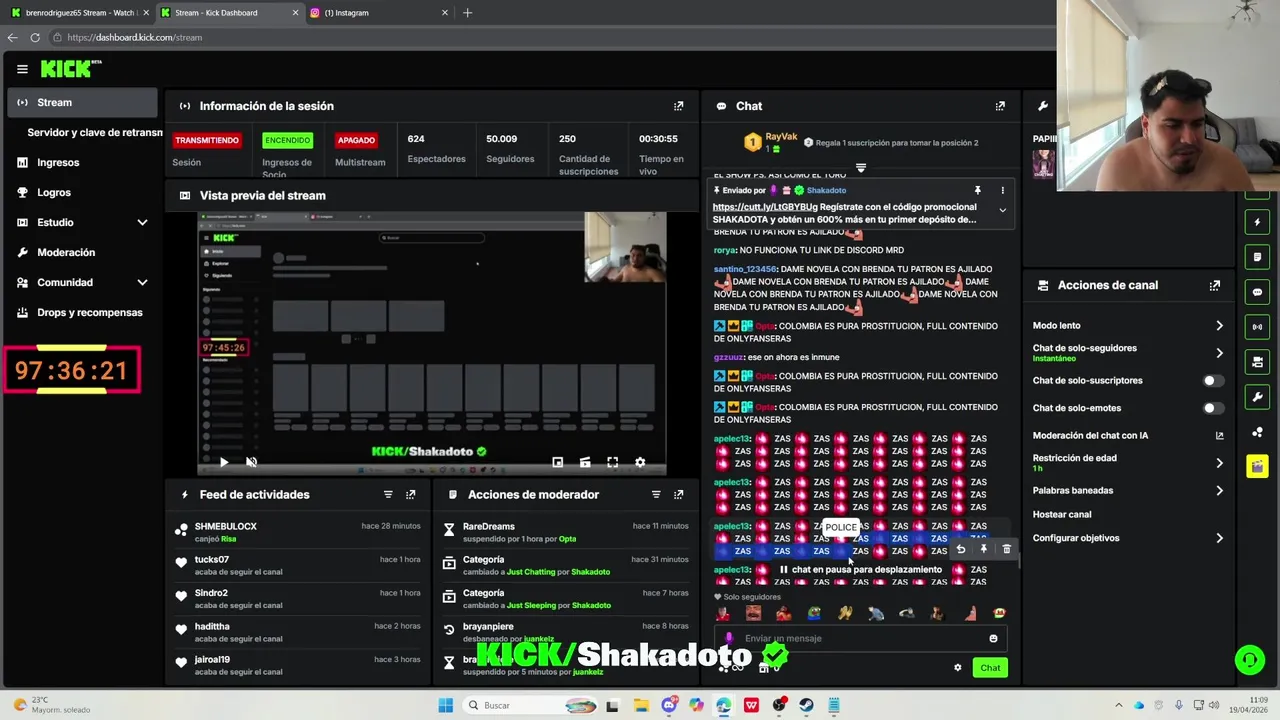
Task: Click the chat bubble icon in right sidebar
Action: [x=1257, y=292]
